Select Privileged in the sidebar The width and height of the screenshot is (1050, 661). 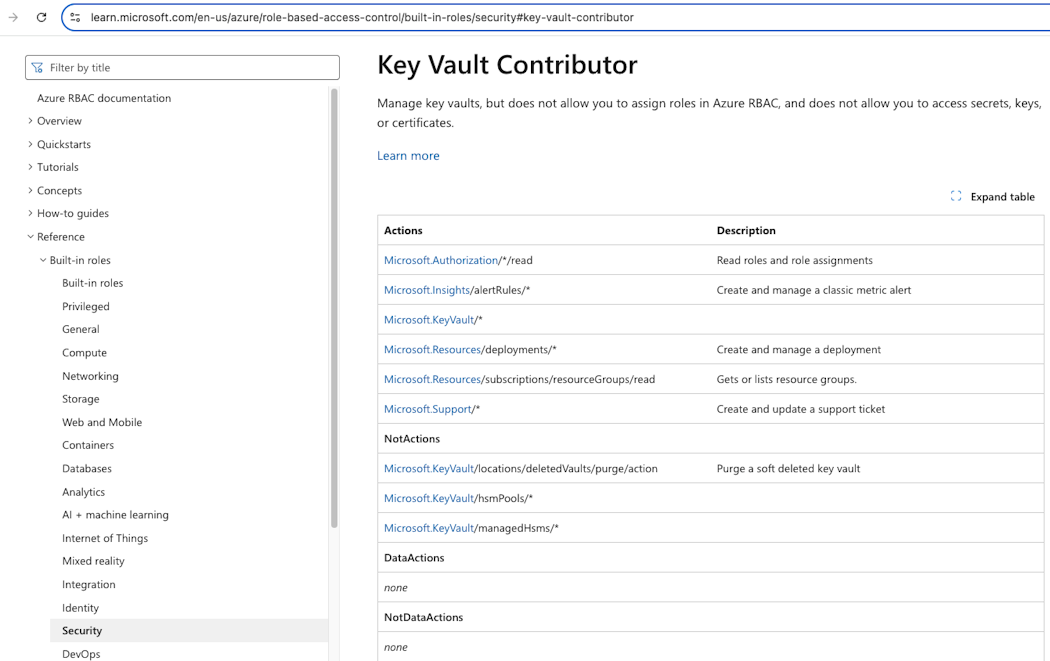pyautogui.click(x=86, y=306)
